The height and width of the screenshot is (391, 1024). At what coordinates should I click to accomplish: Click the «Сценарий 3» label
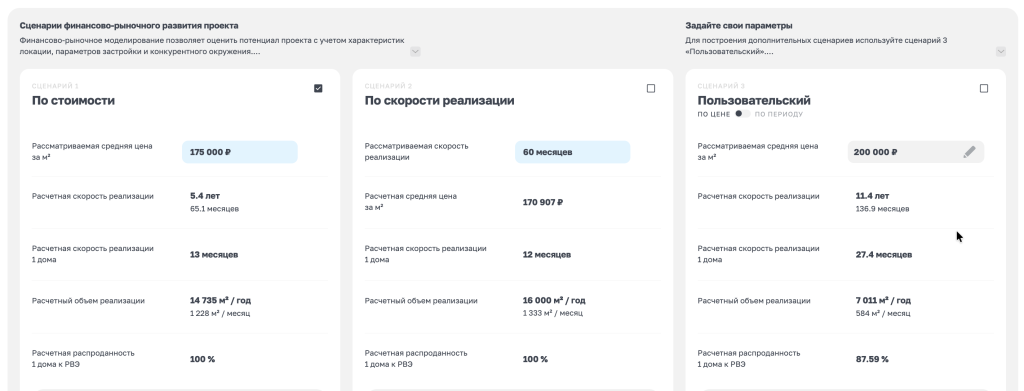tap(721, 86)
